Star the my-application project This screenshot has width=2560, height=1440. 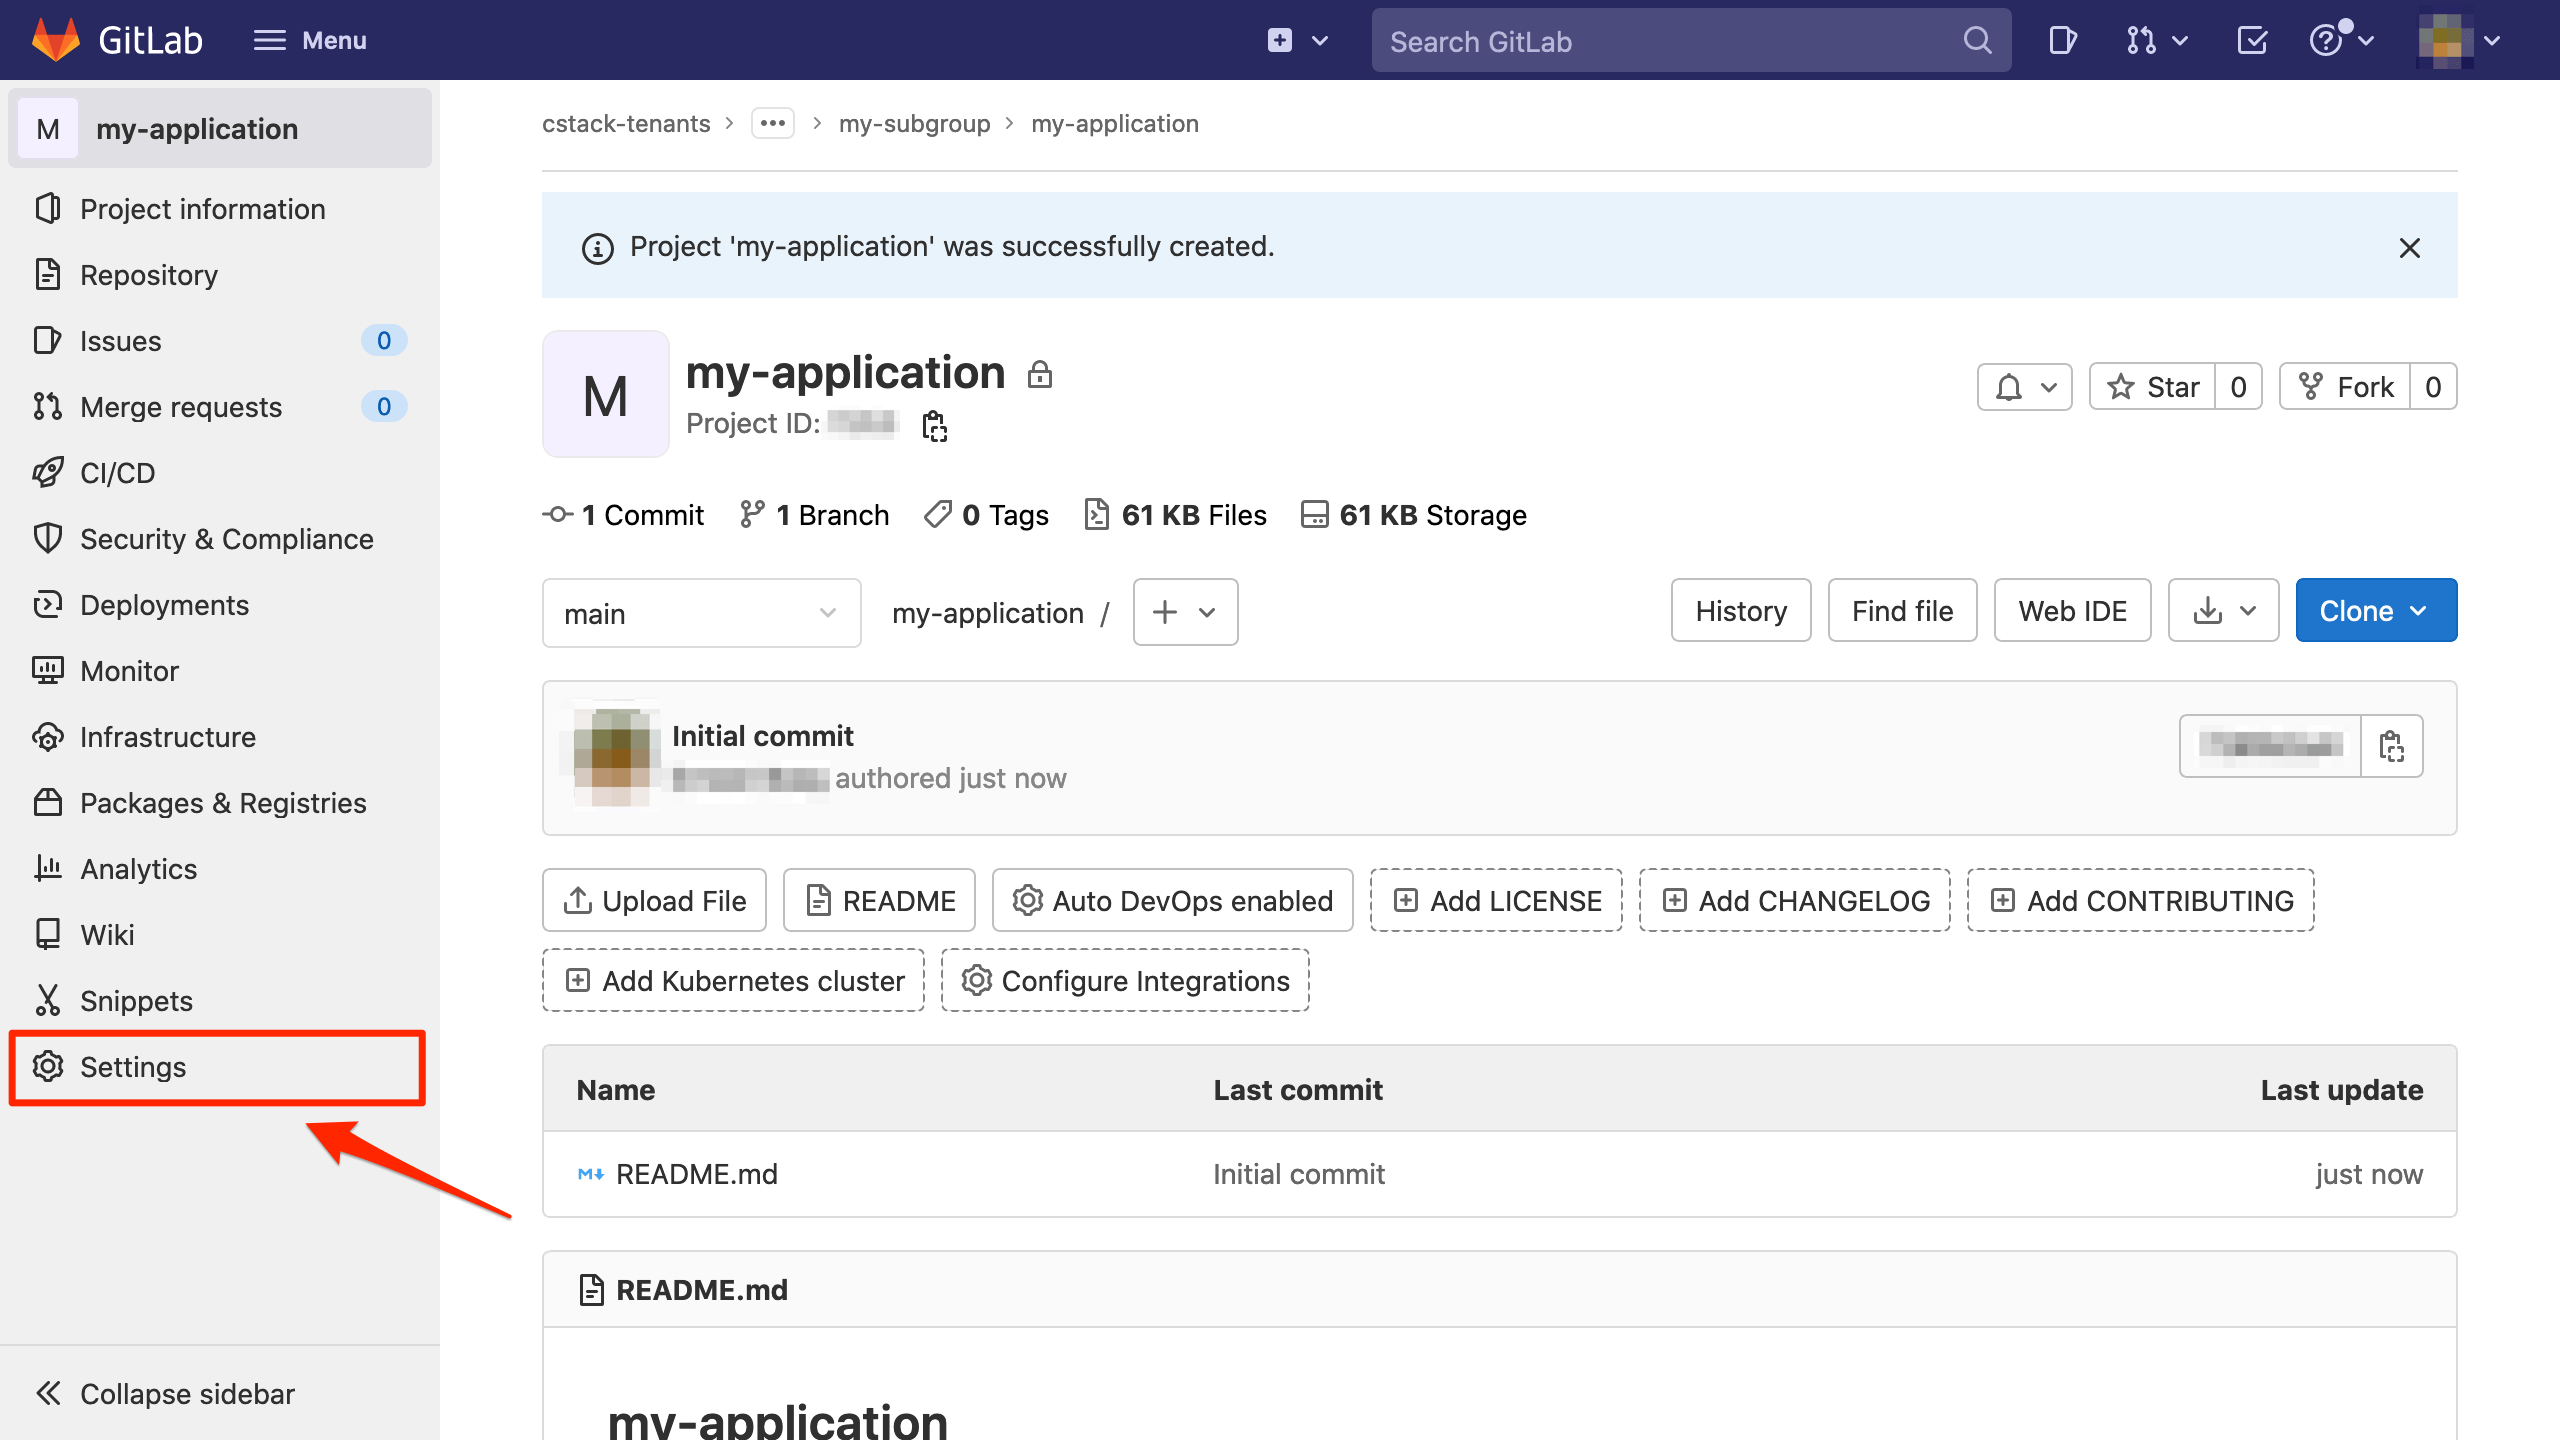[2154, 387]
